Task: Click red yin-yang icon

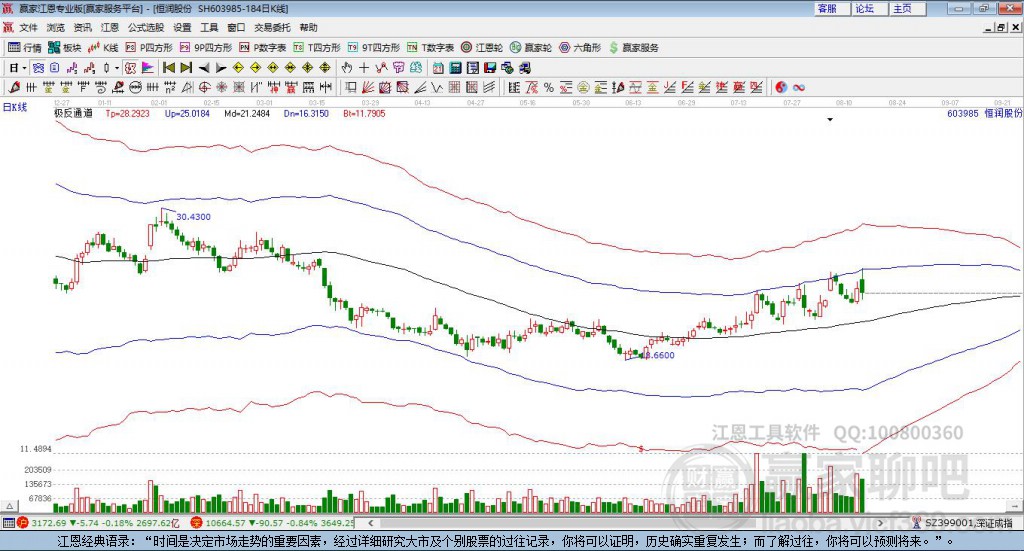Action: coord(780,87)
